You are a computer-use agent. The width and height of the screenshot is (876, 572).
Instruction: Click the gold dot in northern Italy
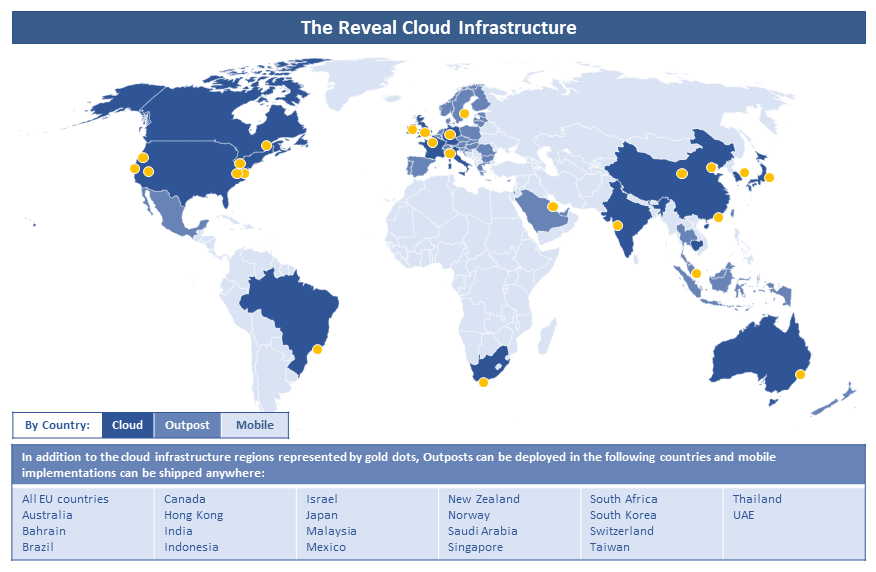coord(450,154)
